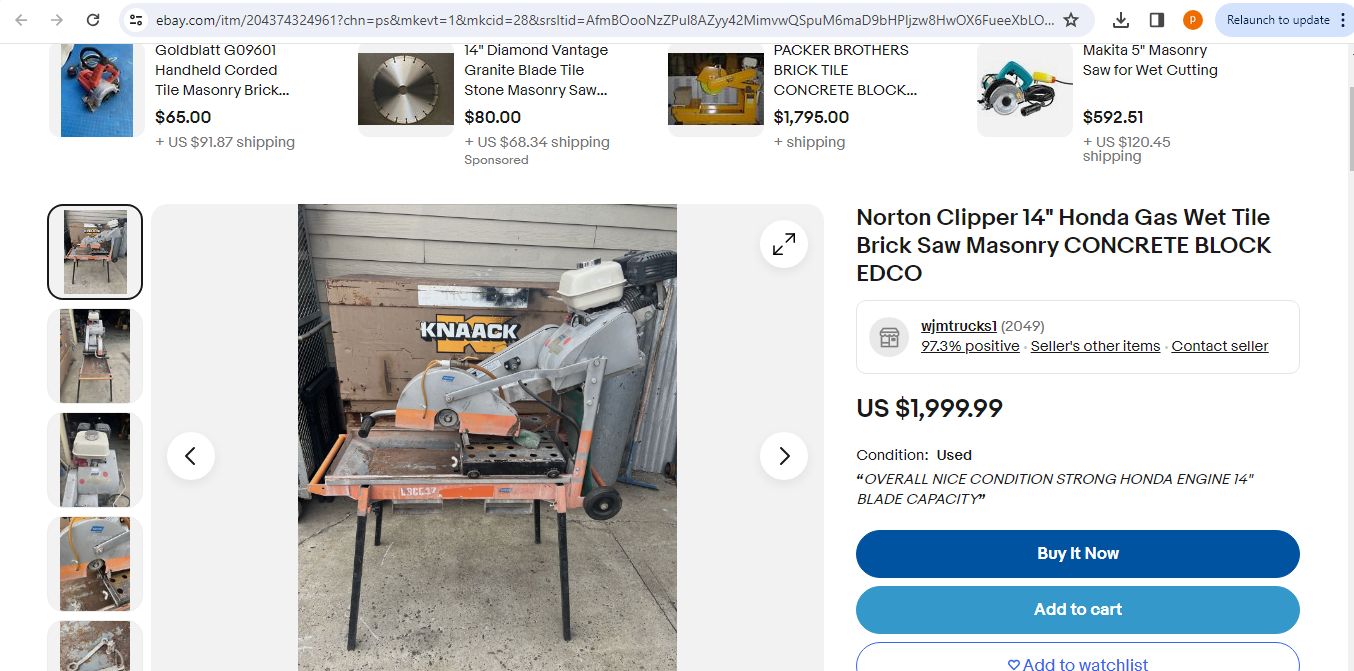The image size is (1354, 671).
Task: Select the second product thumbnail
Action: click(95, 356)
